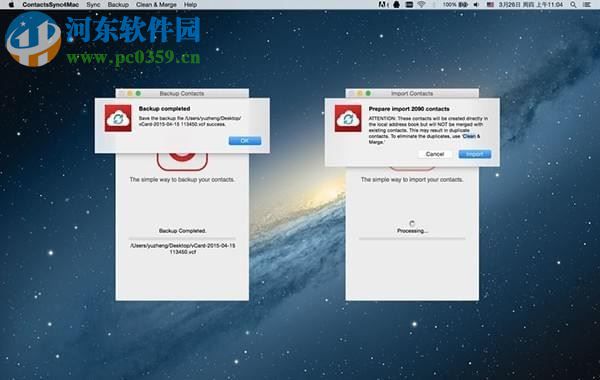
Task: Open the ContactsSync4Mac app menu
Action: (51, 5)
